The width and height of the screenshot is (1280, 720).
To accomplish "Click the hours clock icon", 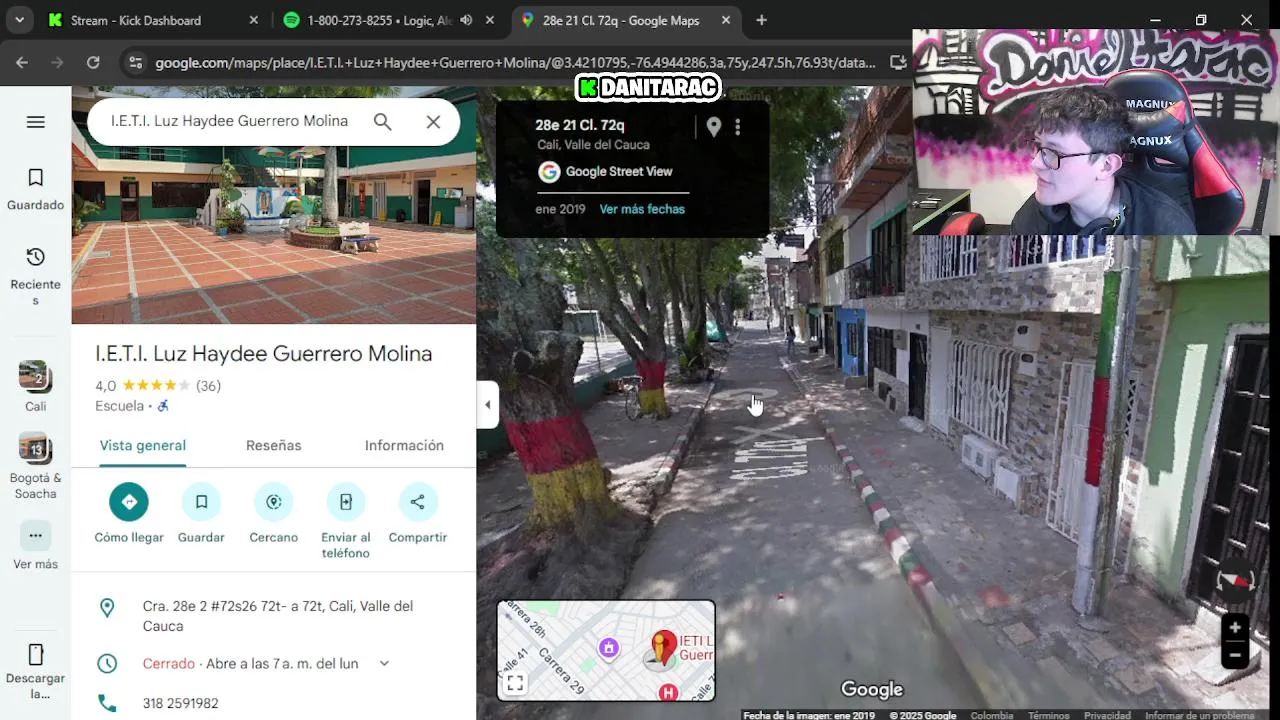I will tap(107, 663).
